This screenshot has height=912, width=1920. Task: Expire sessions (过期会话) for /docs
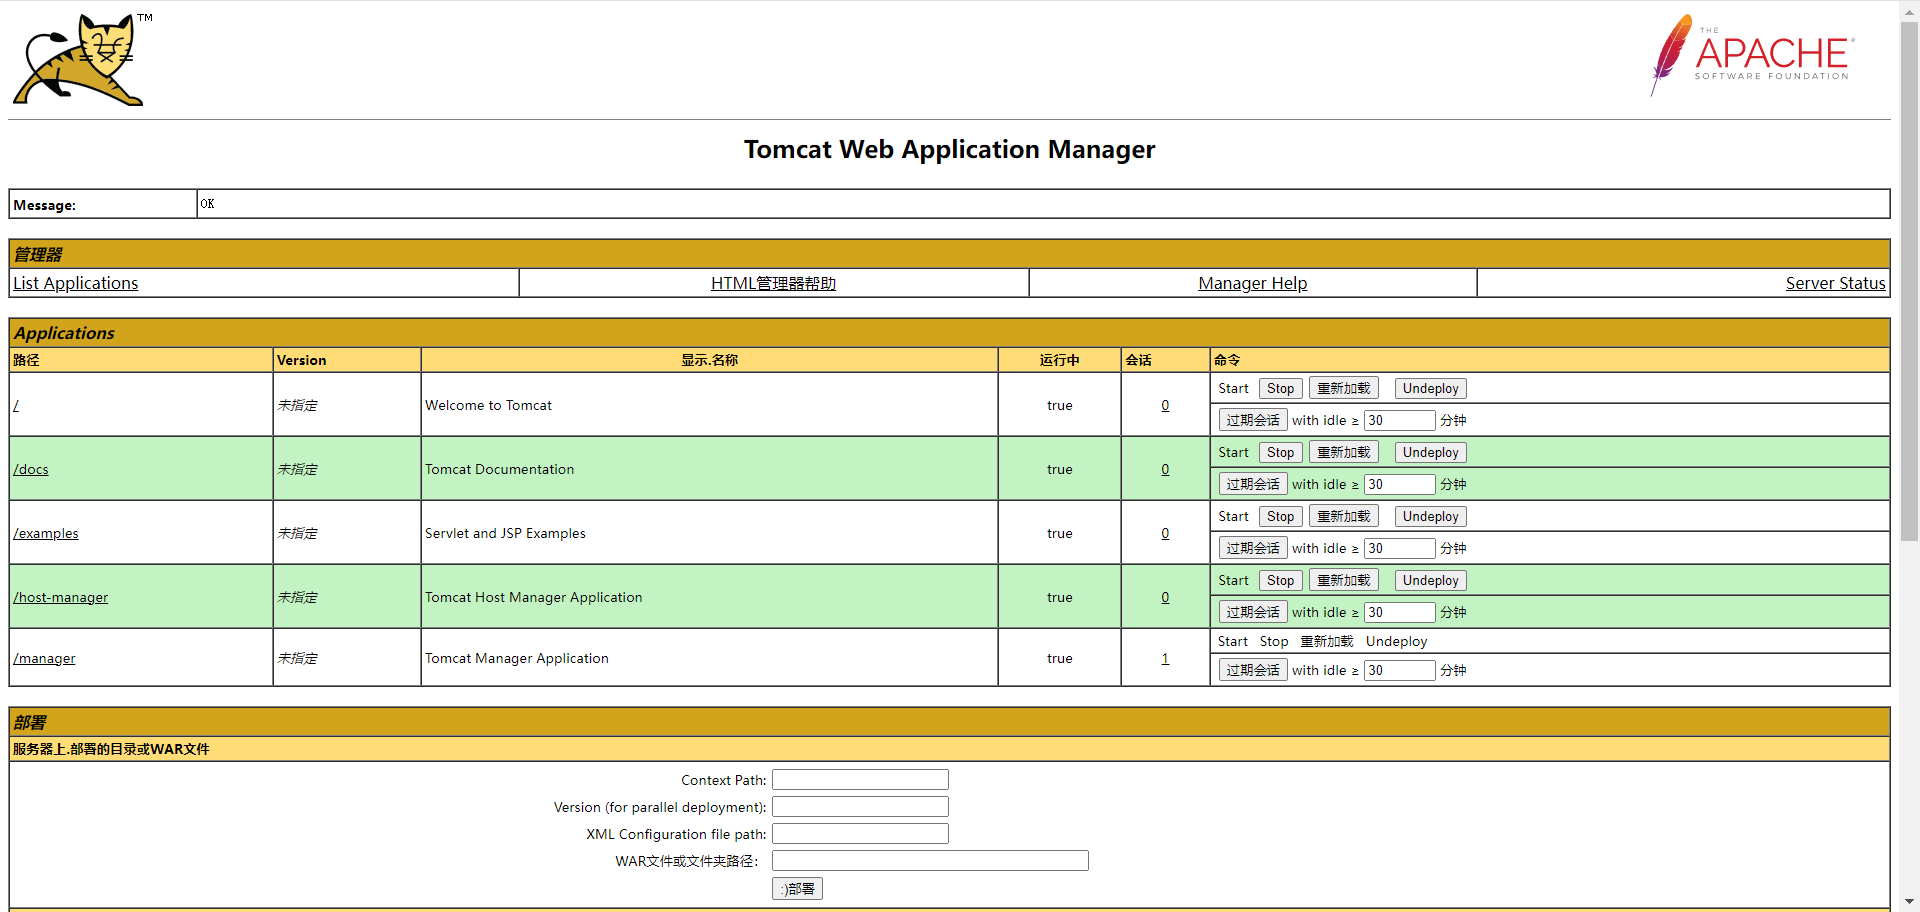pyautogui.click(x=1253, y=484)
